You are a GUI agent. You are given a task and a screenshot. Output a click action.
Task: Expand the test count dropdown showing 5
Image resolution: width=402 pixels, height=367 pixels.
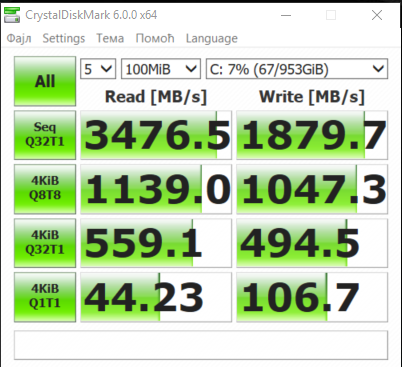(x=98, y=69)
